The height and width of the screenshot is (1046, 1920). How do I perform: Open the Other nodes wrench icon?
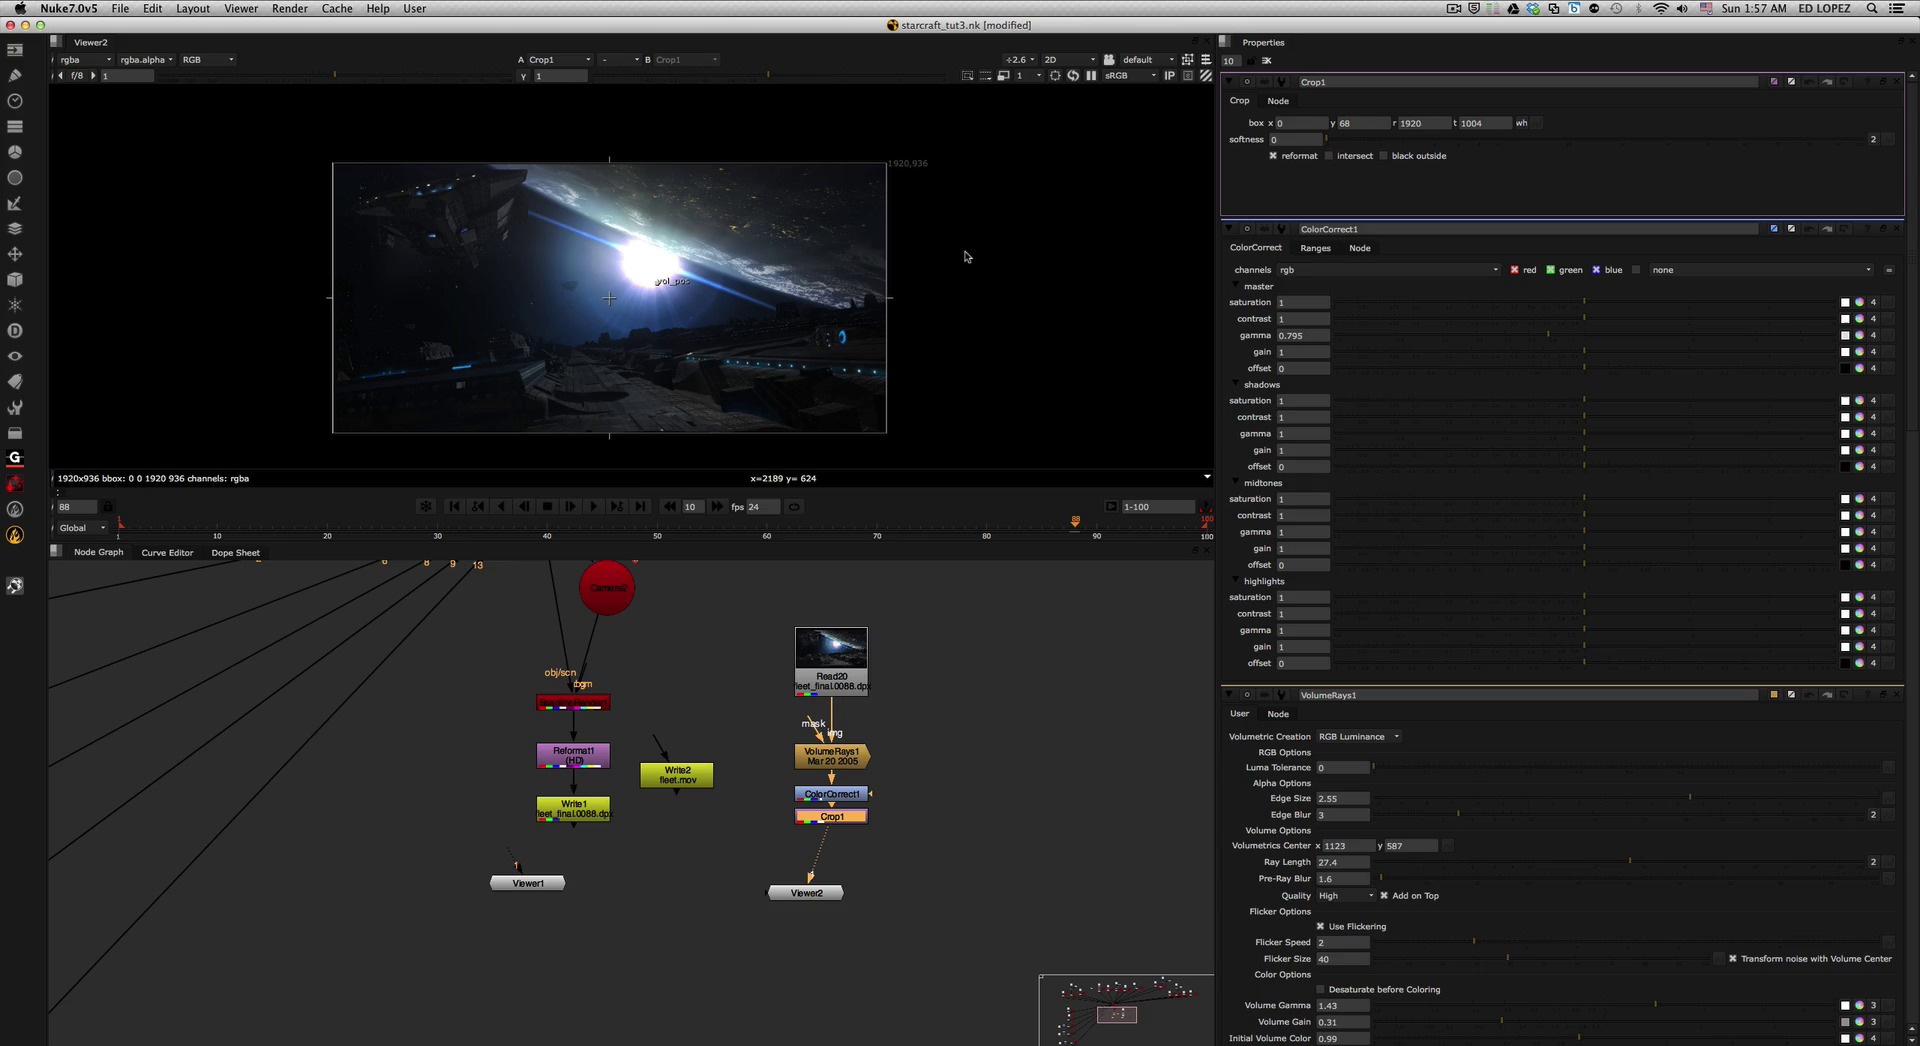point(15,408)
